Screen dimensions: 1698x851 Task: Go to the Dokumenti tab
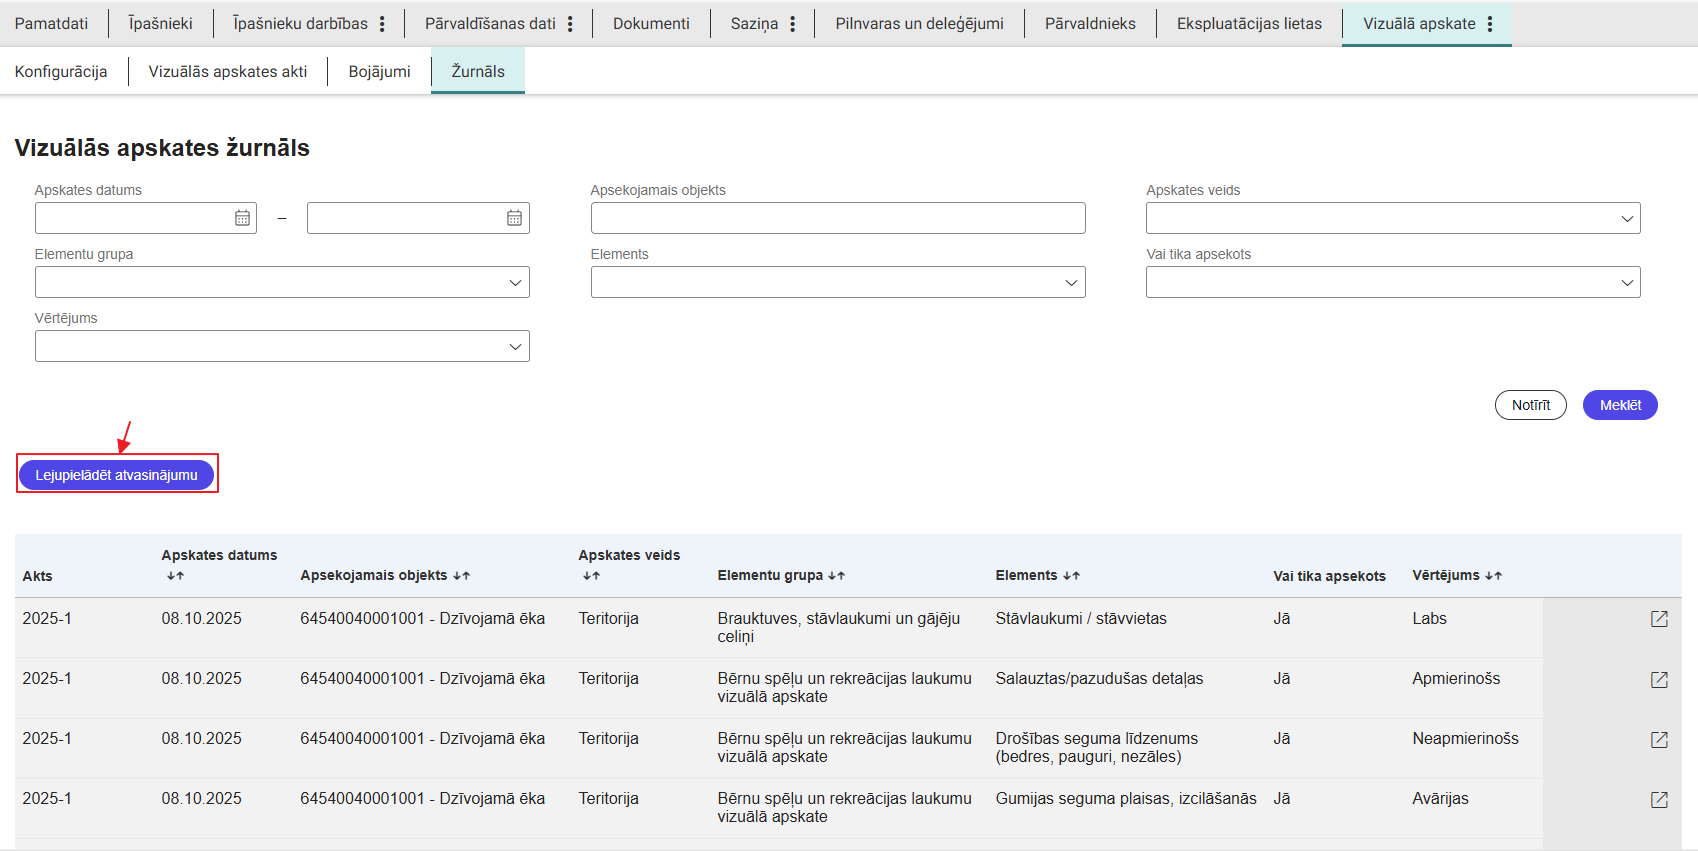[651, 24]
